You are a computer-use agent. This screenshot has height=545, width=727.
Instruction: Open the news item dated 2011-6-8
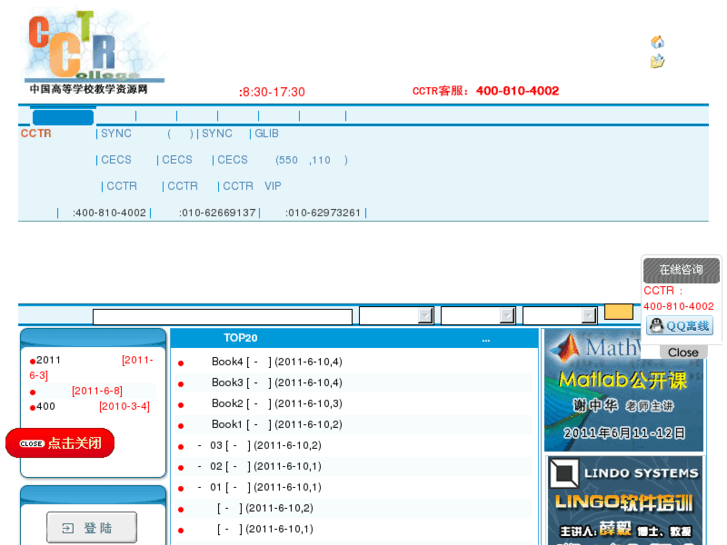(97, 391)
